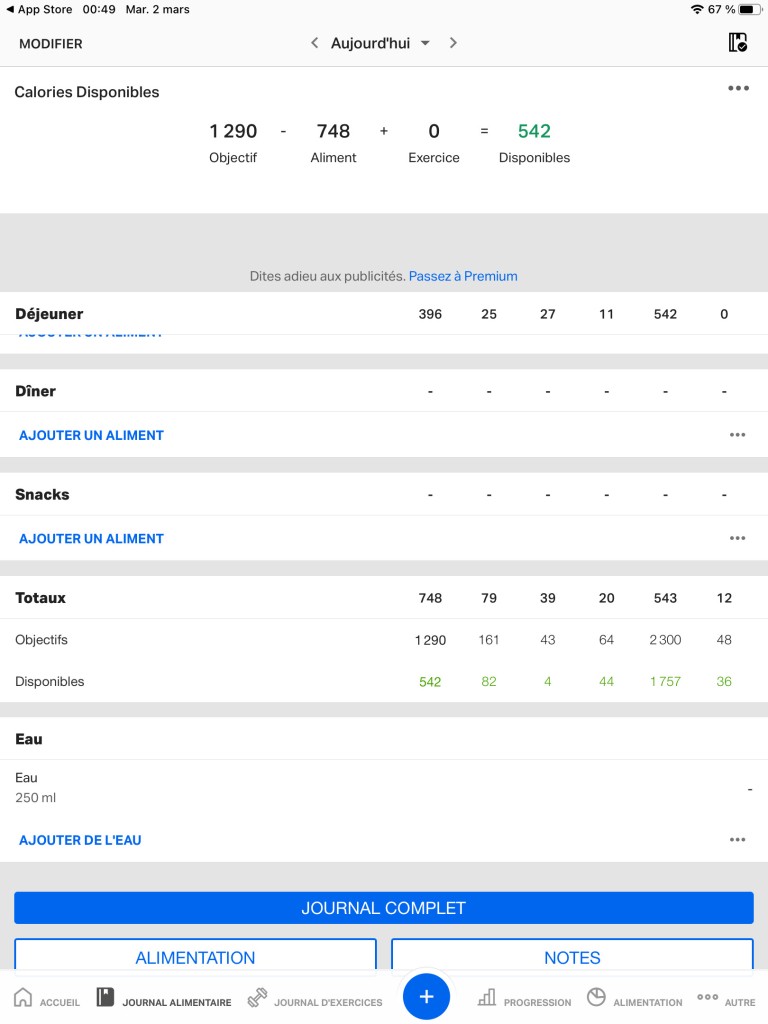
Task: Open the diary complete icon top right
Action: [737, 42]
